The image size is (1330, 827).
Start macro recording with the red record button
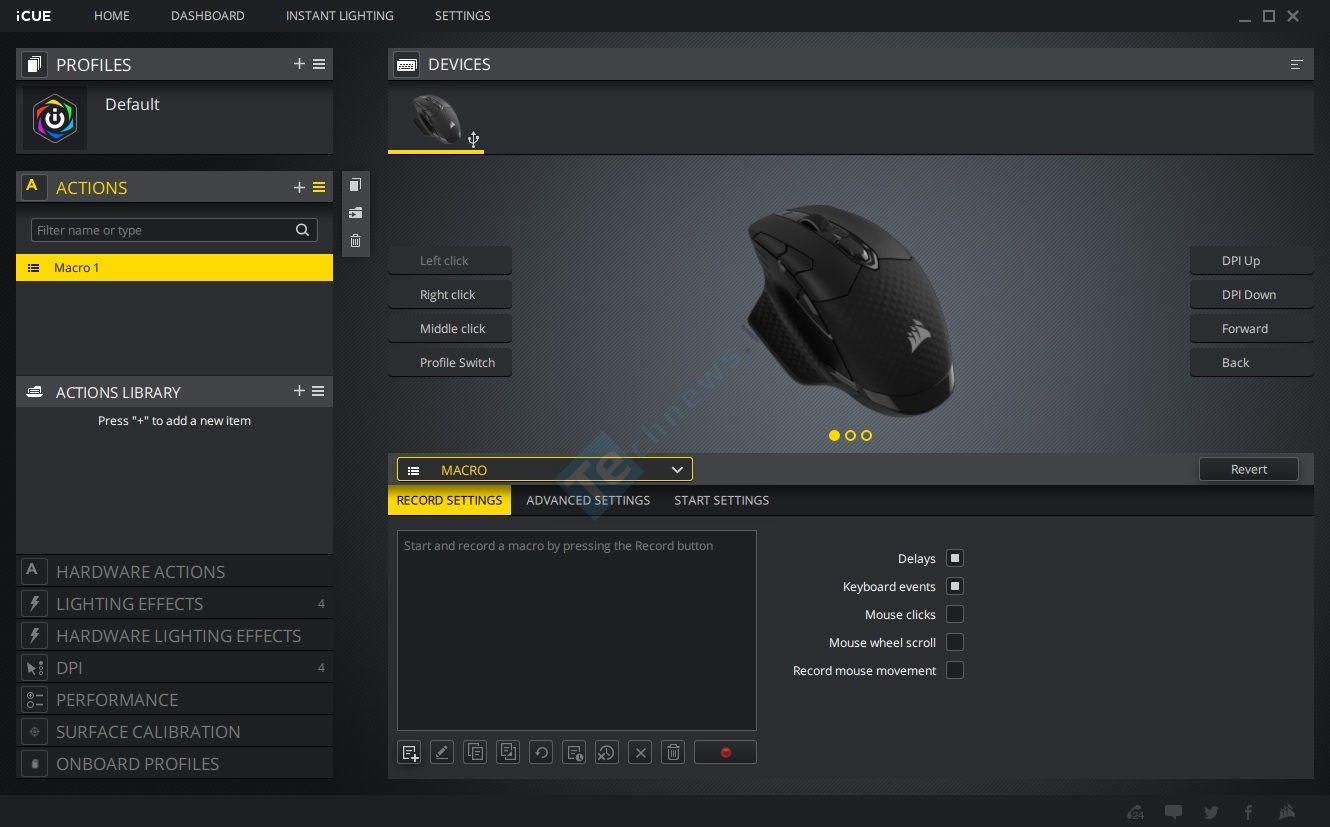click(x=725, y=753)
